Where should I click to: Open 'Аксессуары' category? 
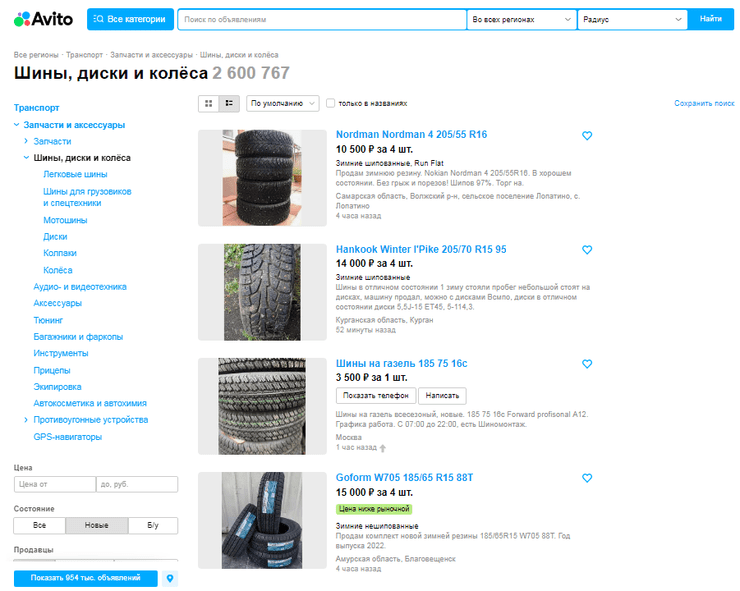pyautogui.click(x=58, y=303)
